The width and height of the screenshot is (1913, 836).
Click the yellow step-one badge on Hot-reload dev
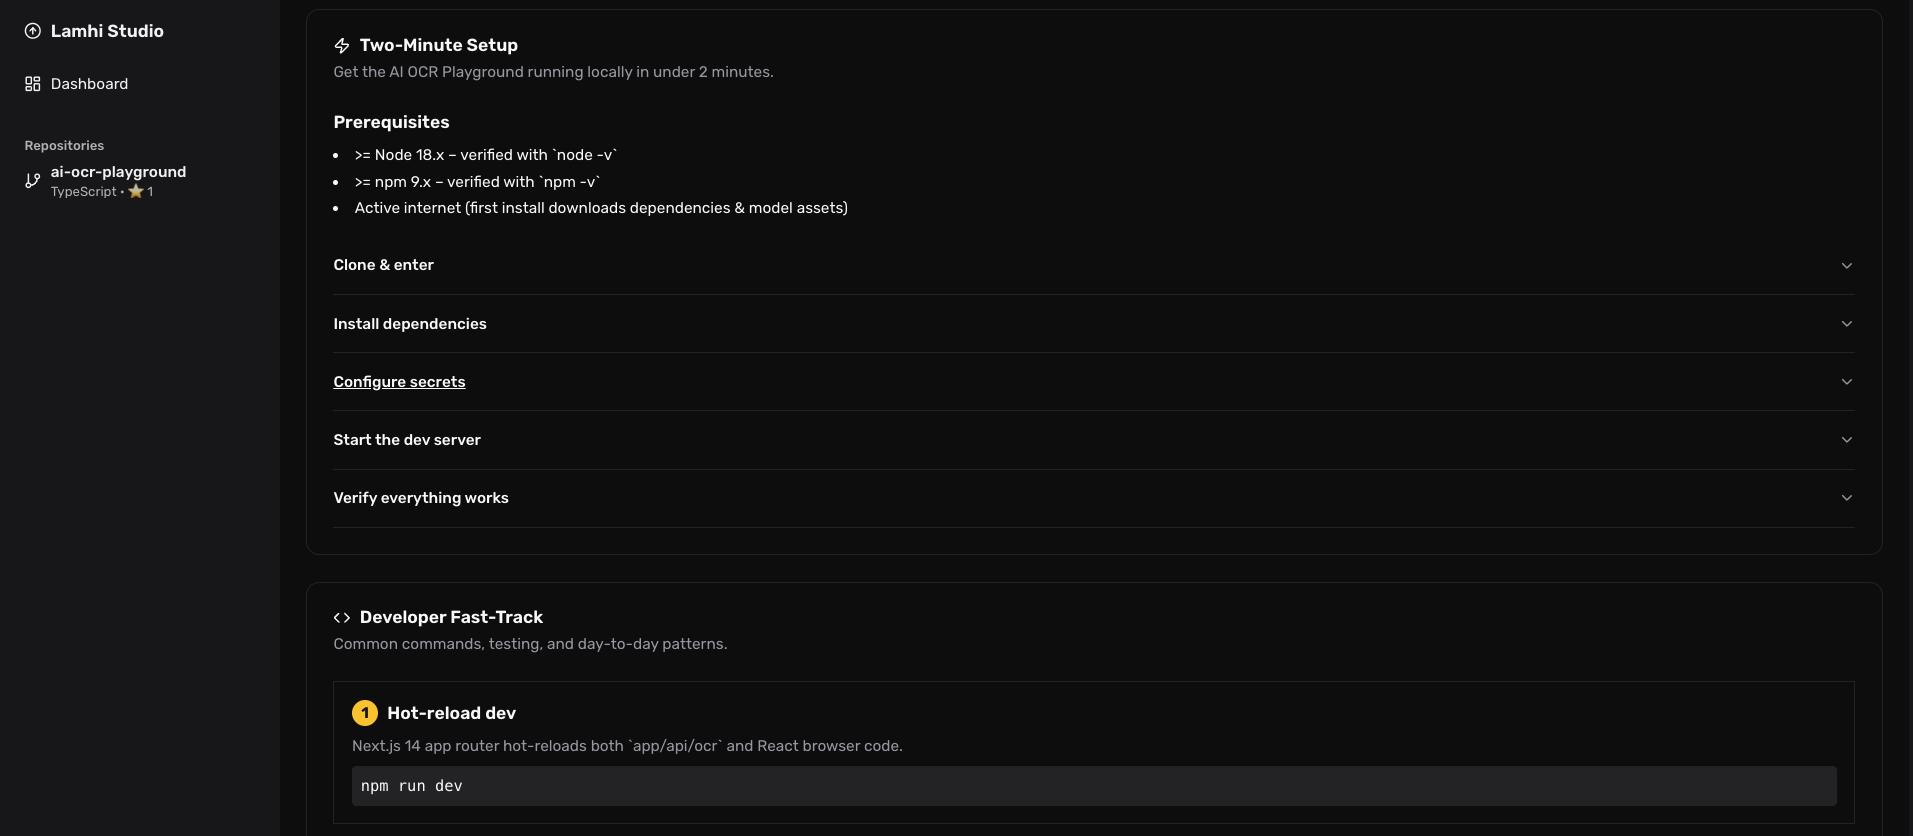pyautogui.click(x=364, y=712)
